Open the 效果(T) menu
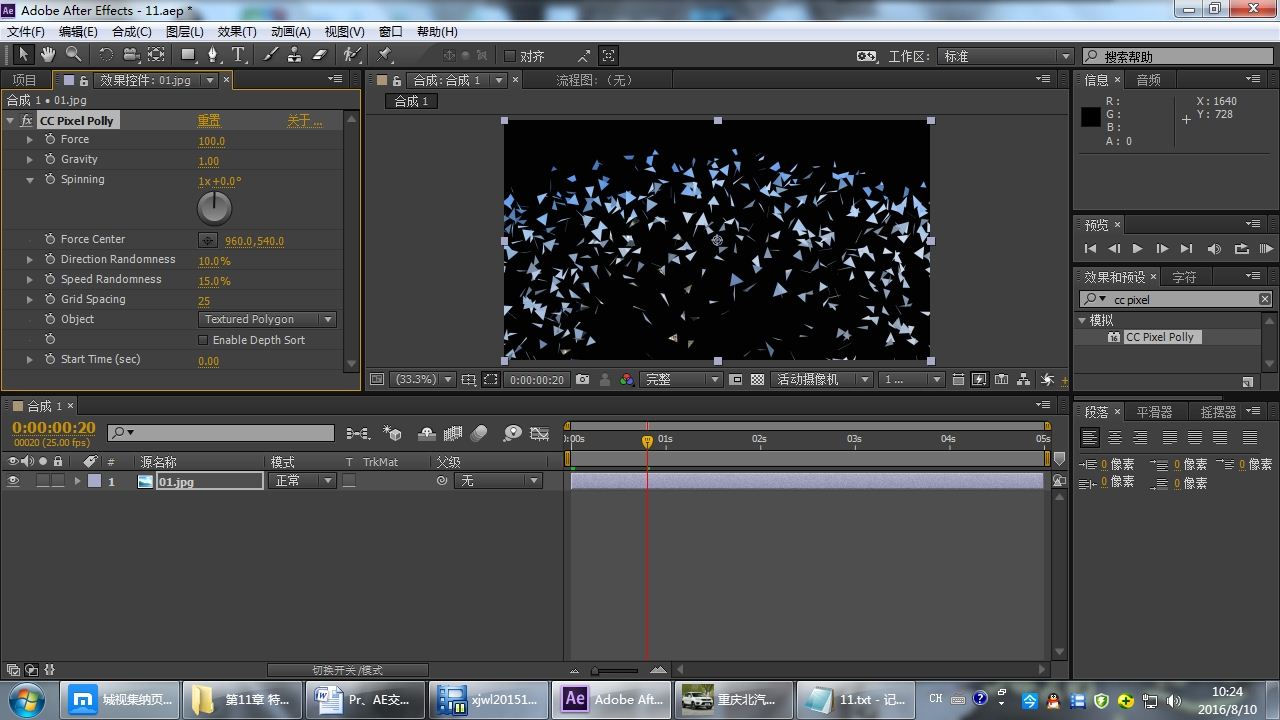Image resolution: width=1280 pixels, height=720 pixels. (237, 32)
